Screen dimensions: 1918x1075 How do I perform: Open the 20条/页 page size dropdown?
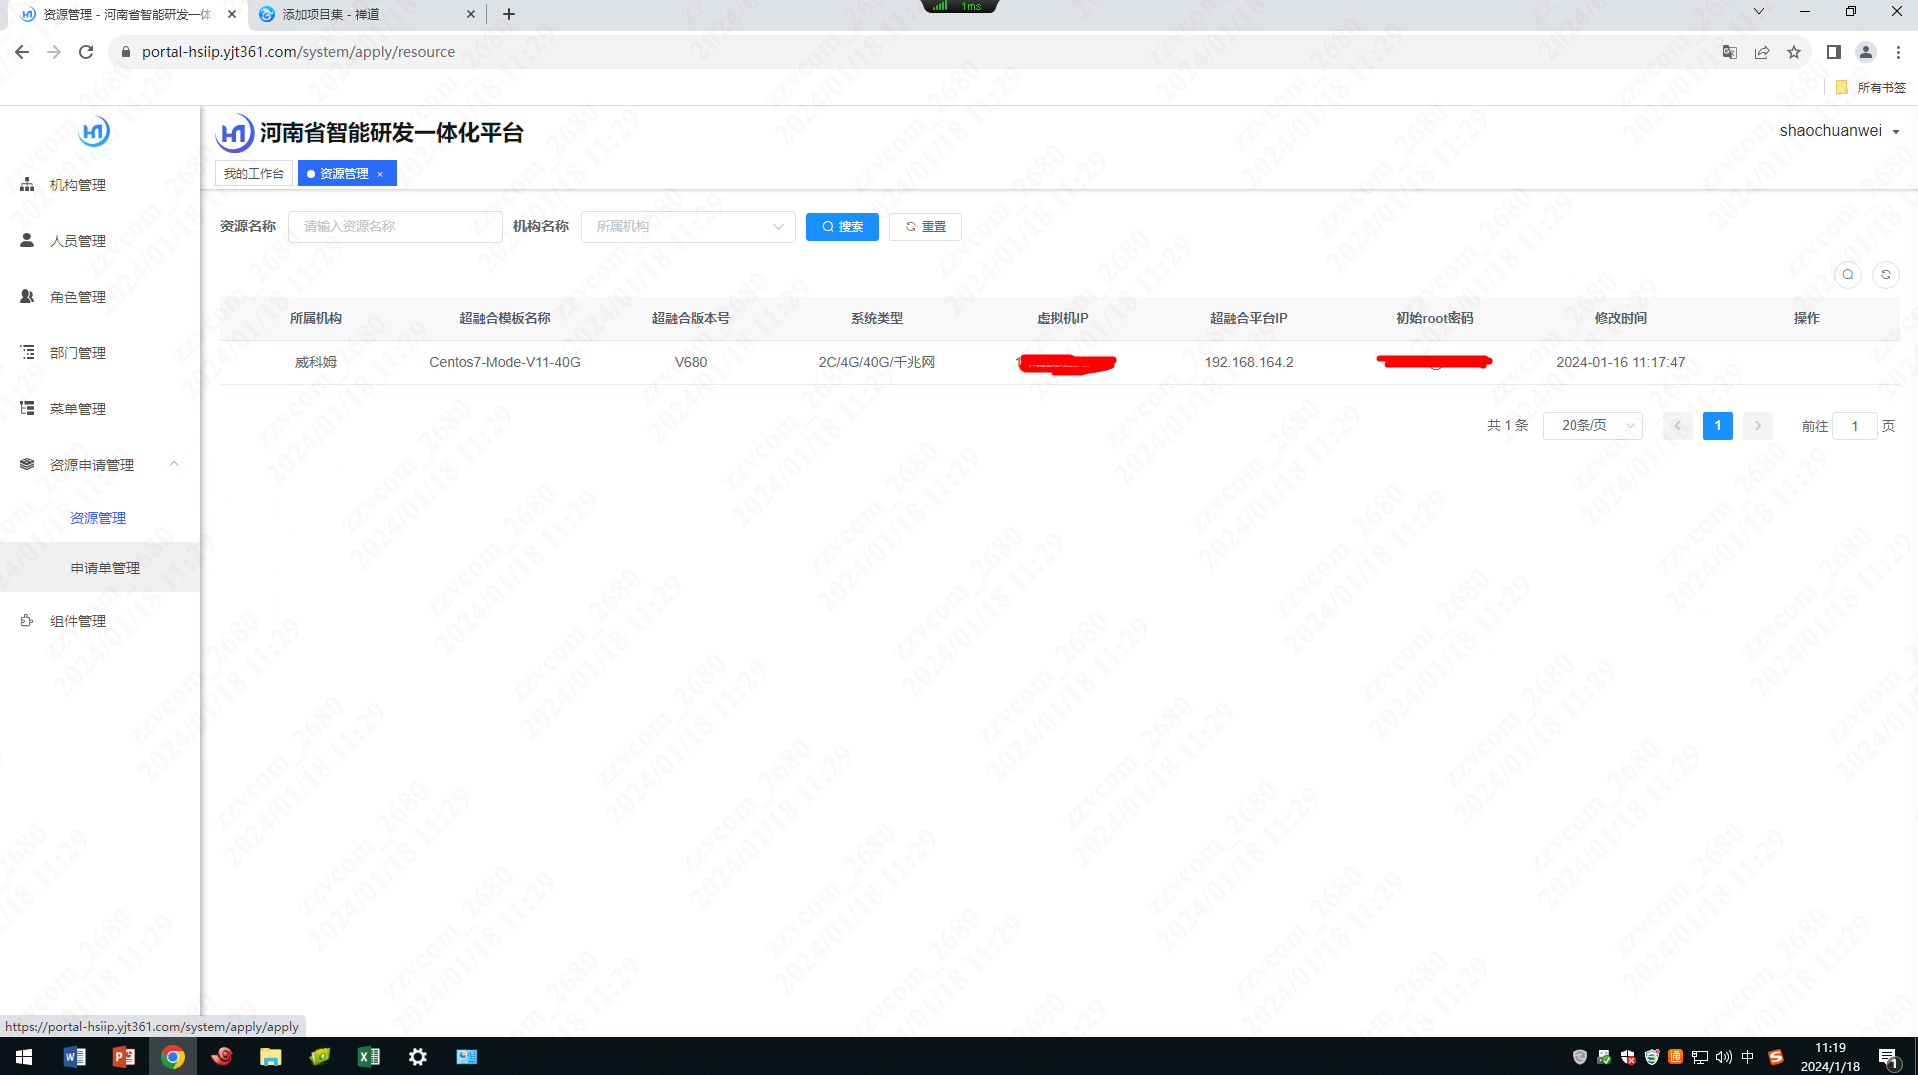coord(1593,426)
